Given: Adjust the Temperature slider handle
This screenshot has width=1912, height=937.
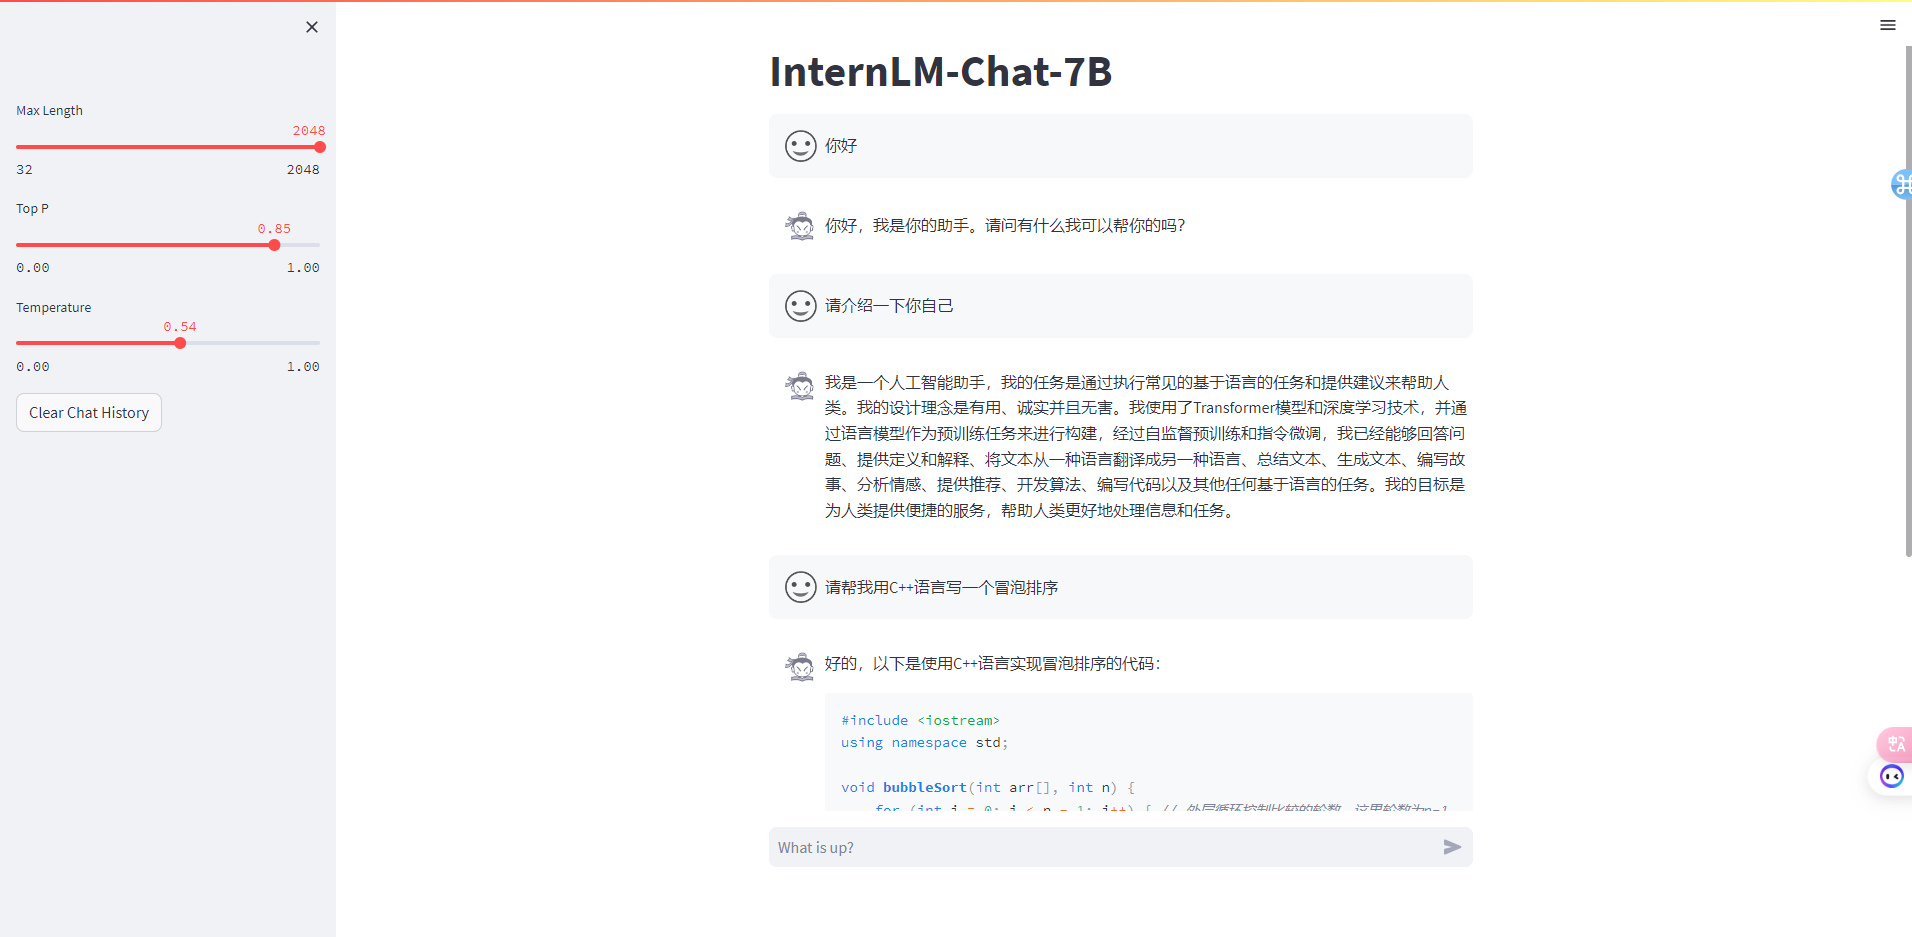Looking at the screenshot, I should [180, 343].
